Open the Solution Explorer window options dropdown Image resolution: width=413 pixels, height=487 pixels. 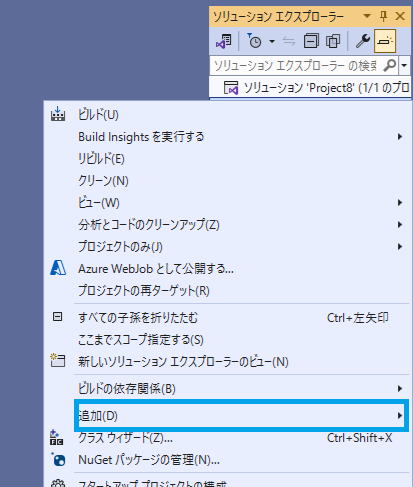[x=367, y=16]
